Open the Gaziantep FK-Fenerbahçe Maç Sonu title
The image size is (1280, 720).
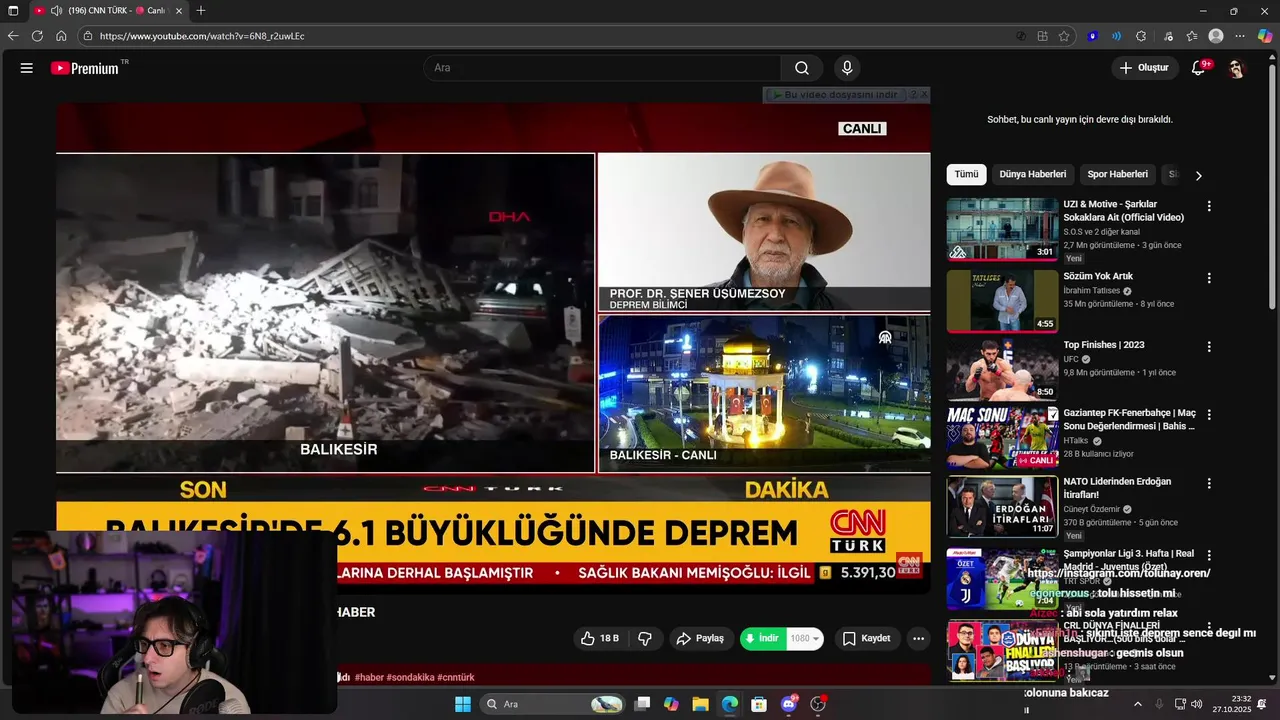pos(1129,419)
